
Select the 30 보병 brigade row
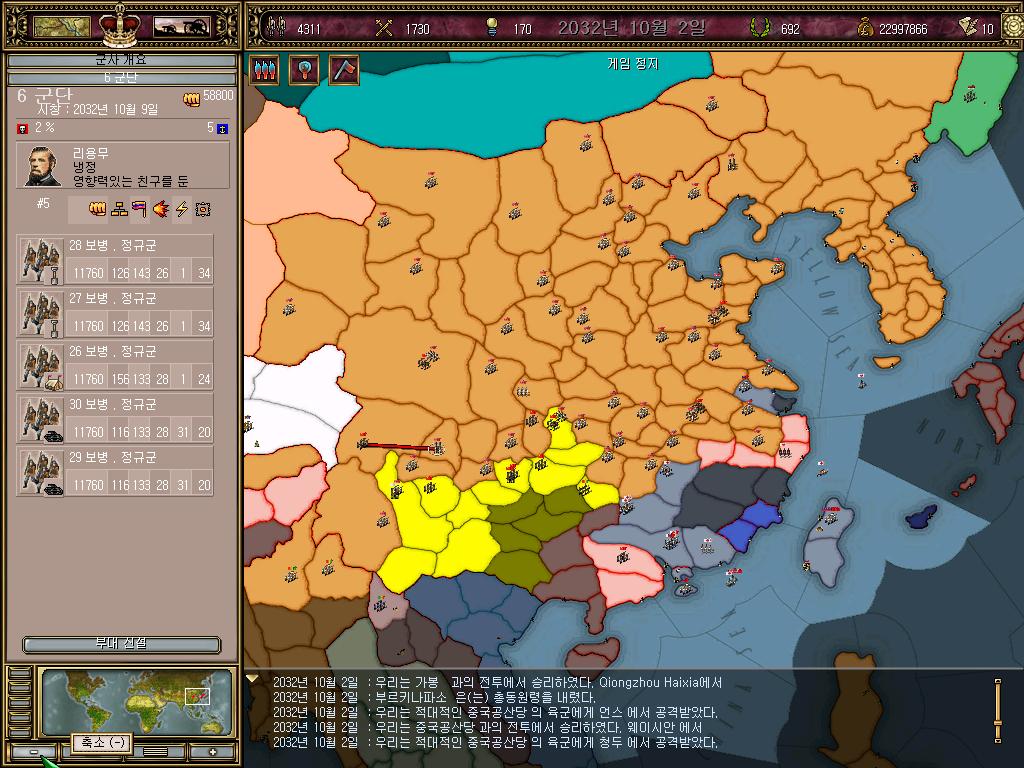tap(115, 419)
